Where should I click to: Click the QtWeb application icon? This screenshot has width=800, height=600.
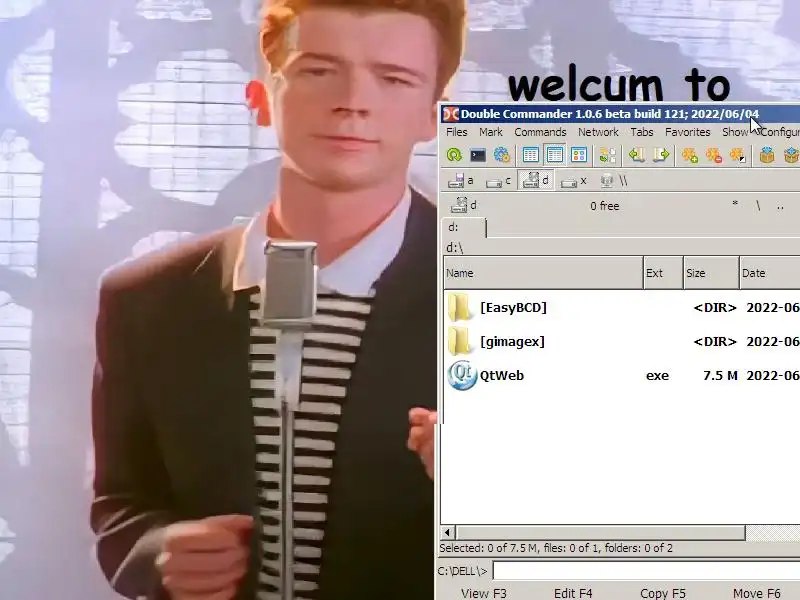pos(462,375)
